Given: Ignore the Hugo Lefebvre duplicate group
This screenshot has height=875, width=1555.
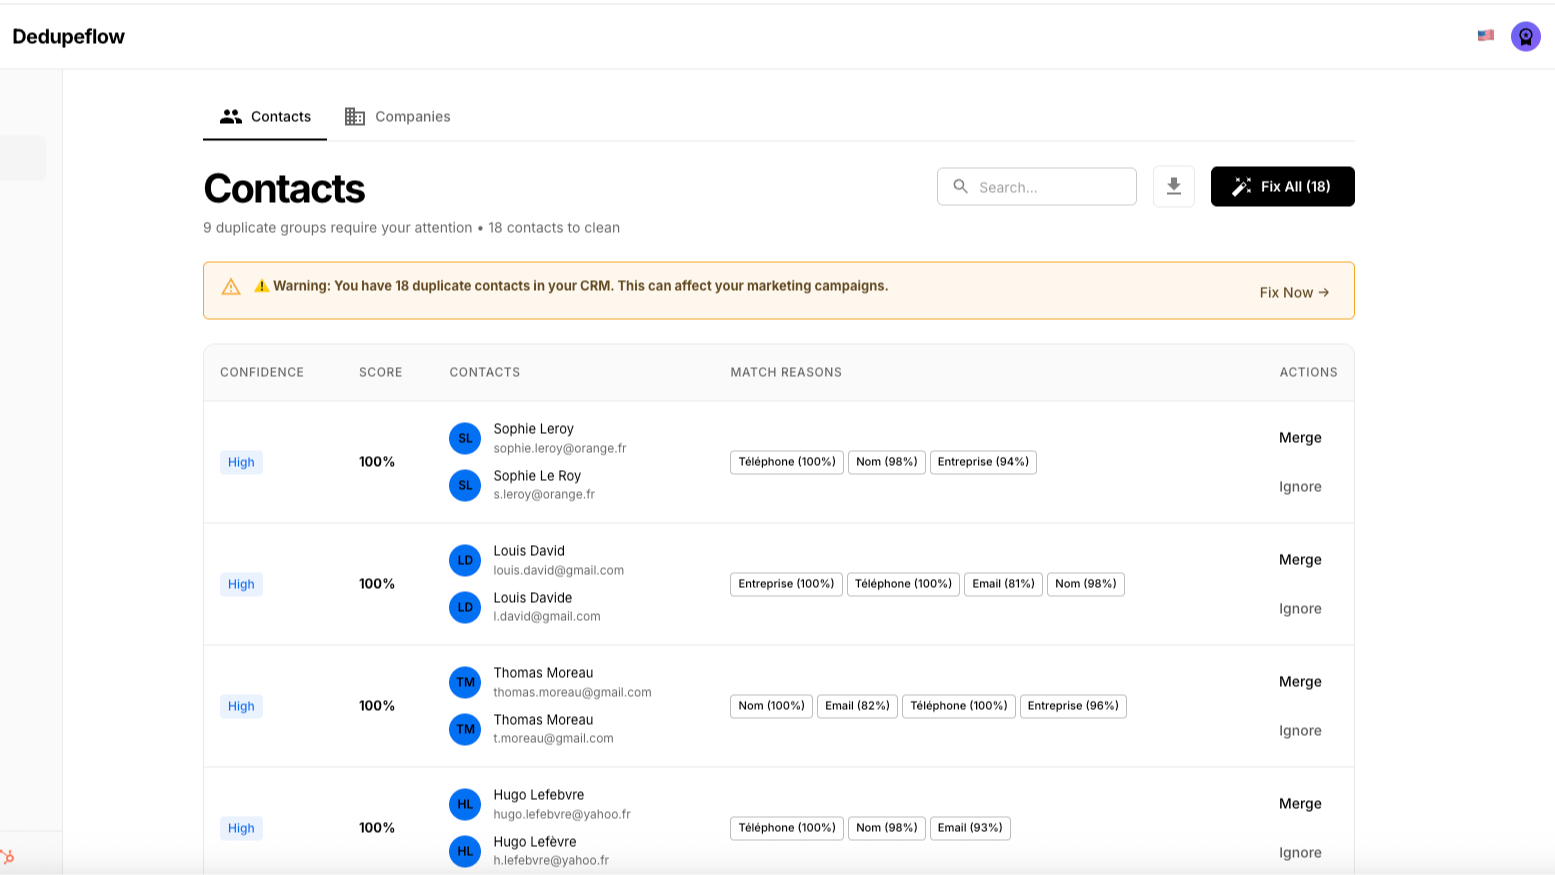Looking at the screenshot, I should [1299, 853].
